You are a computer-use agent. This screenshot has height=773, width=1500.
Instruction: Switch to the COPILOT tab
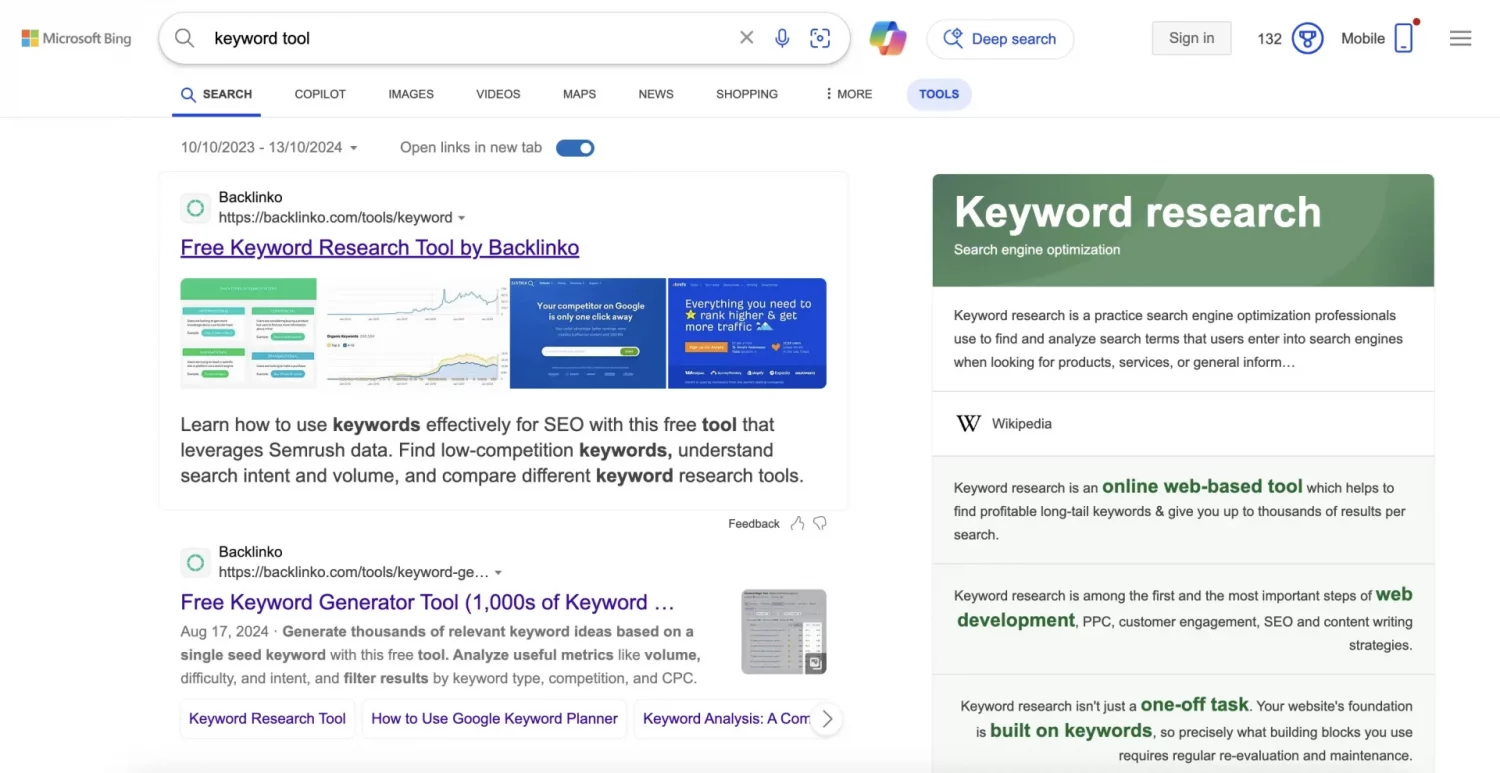pyautogui.click(x=320, y=94)
